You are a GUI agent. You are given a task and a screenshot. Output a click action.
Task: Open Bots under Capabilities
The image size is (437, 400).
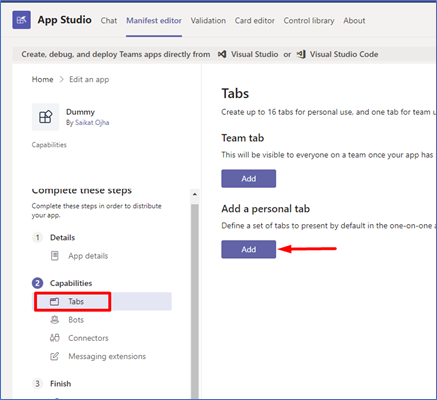(x=76, y=320)
